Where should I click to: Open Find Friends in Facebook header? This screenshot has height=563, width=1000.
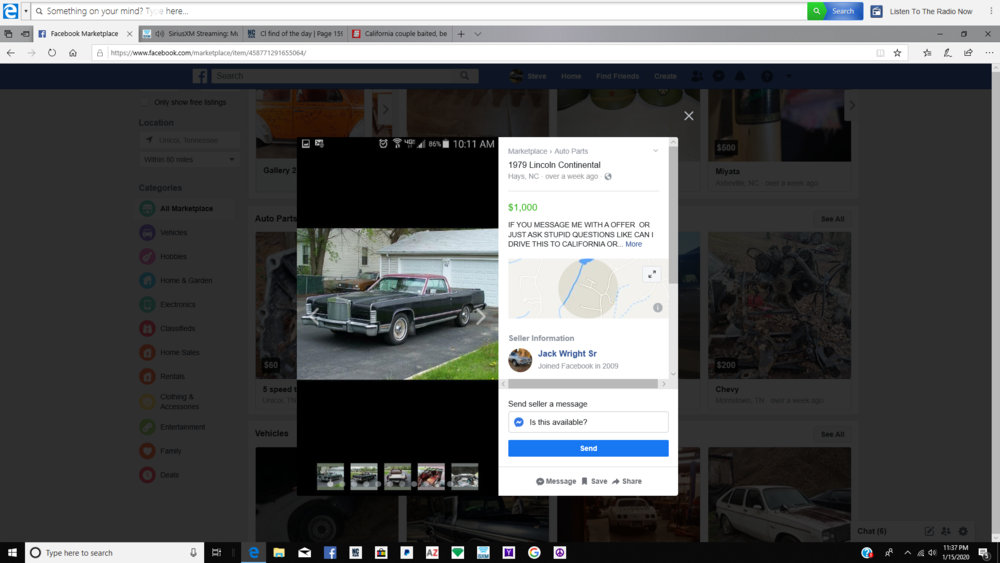coord(617,76)
